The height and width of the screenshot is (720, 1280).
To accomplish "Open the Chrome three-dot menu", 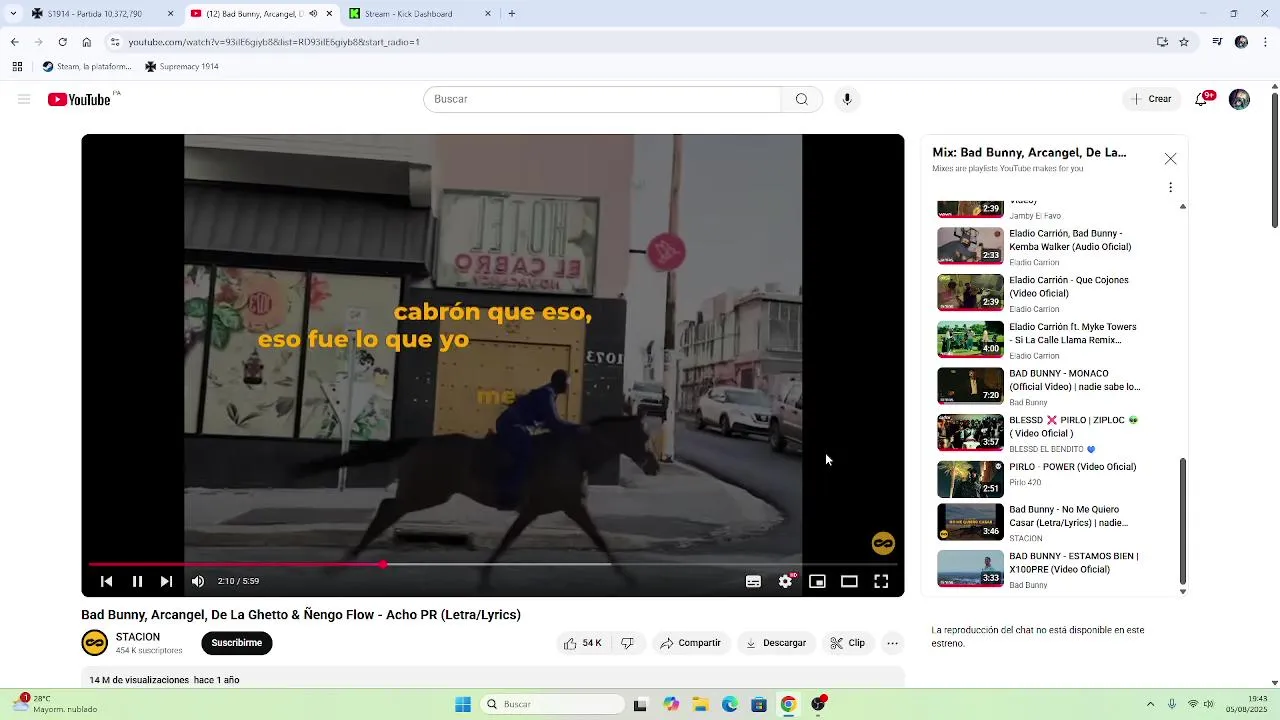I will [1266, 42].
